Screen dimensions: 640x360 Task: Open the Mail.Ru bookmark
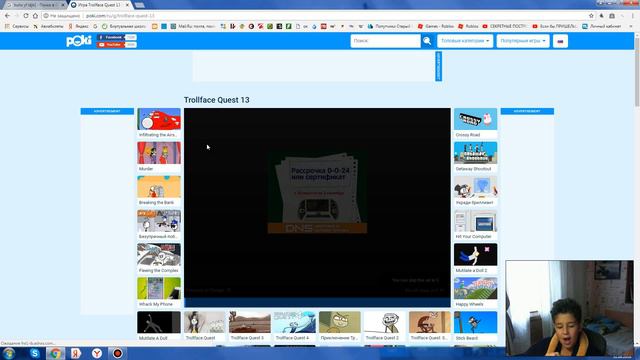pyautogui.click(x=193, y=26)
